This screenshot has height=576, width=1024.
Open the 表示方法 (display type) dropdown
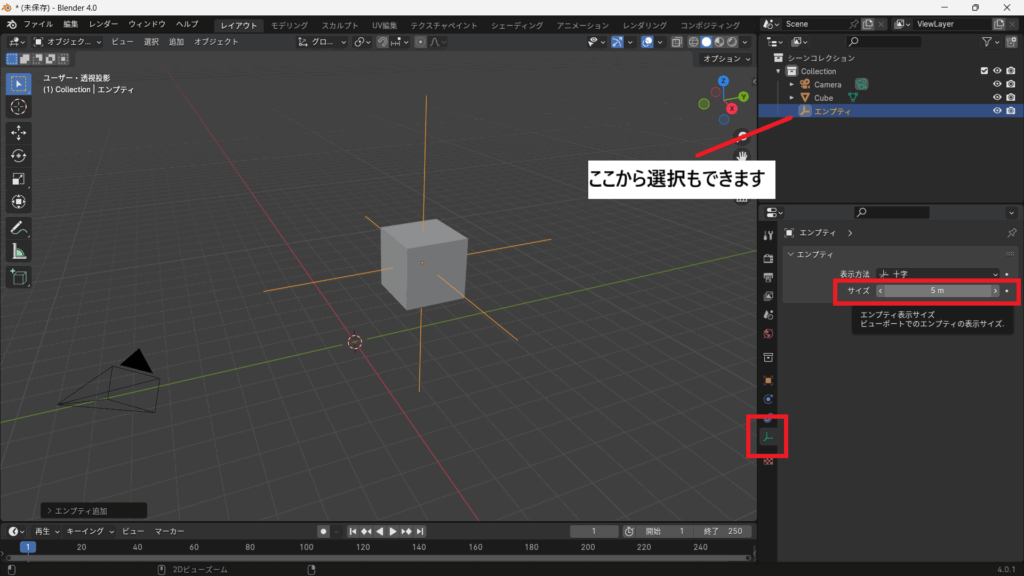click(x=937, y=273)
